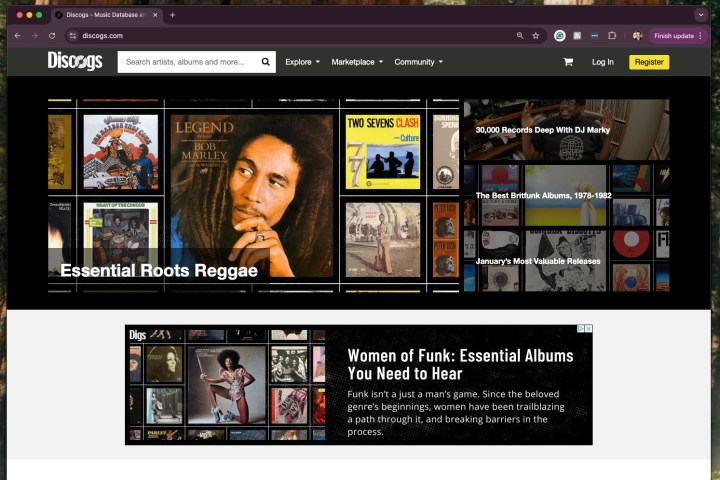Image resolution: width=720 pixels, height=480 pixels.
Task: Click the browser forward arrow
Action: click(34, 35)
